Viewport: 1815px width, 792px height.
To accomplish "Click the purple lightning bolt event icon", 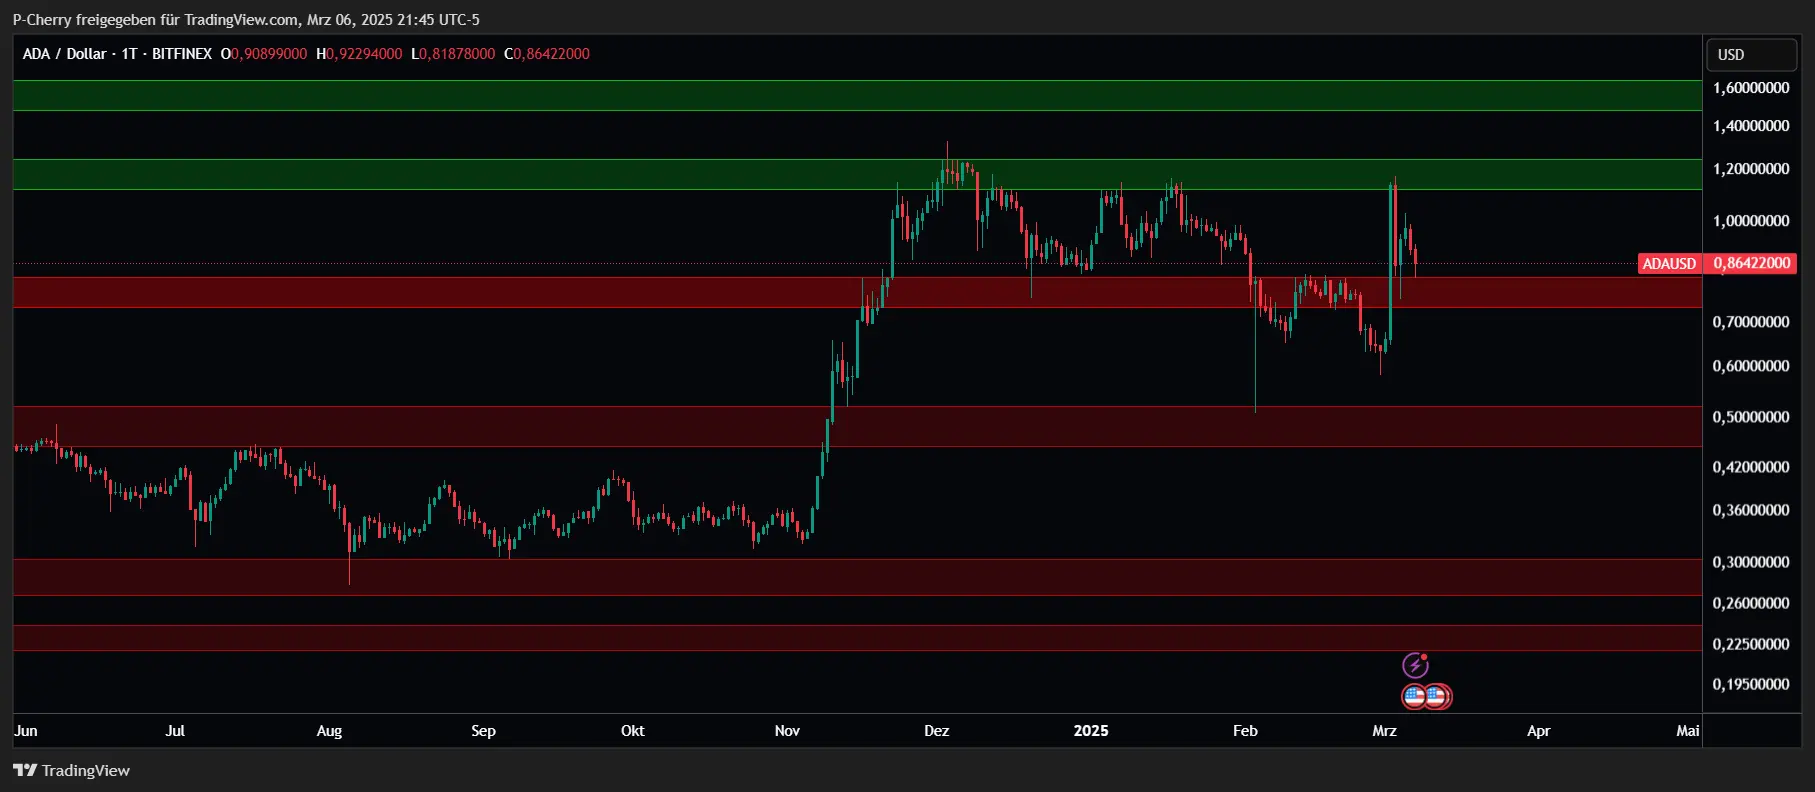I will (1415, 665).
